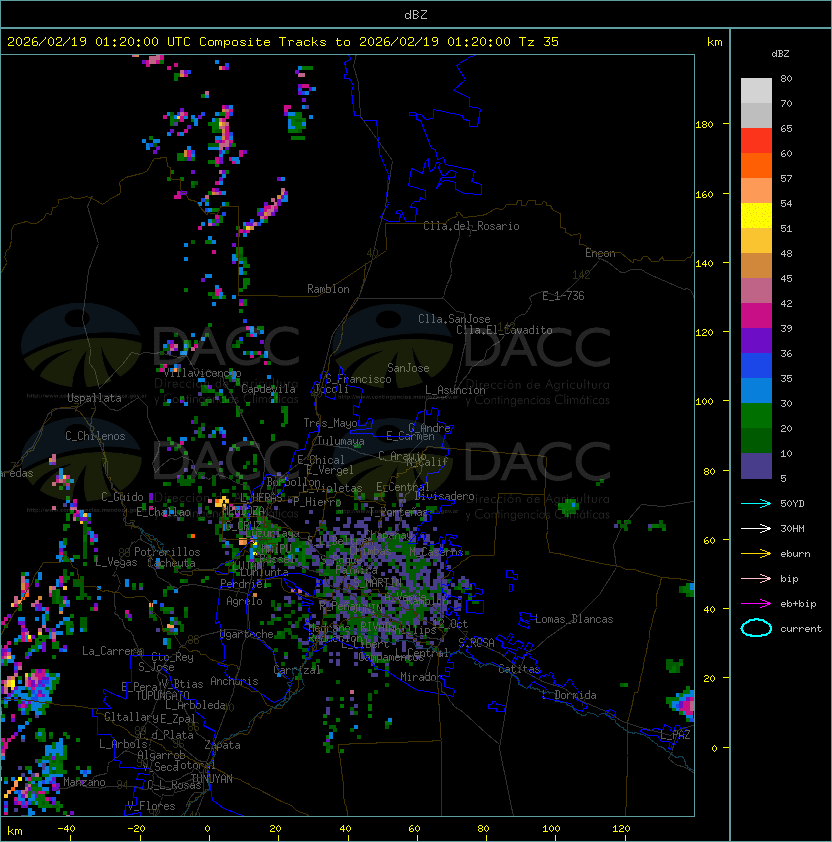This screenshot has height=842, width=832.
Task: Click the magenta 42–39 dBZ swatch
Action: 756,316
